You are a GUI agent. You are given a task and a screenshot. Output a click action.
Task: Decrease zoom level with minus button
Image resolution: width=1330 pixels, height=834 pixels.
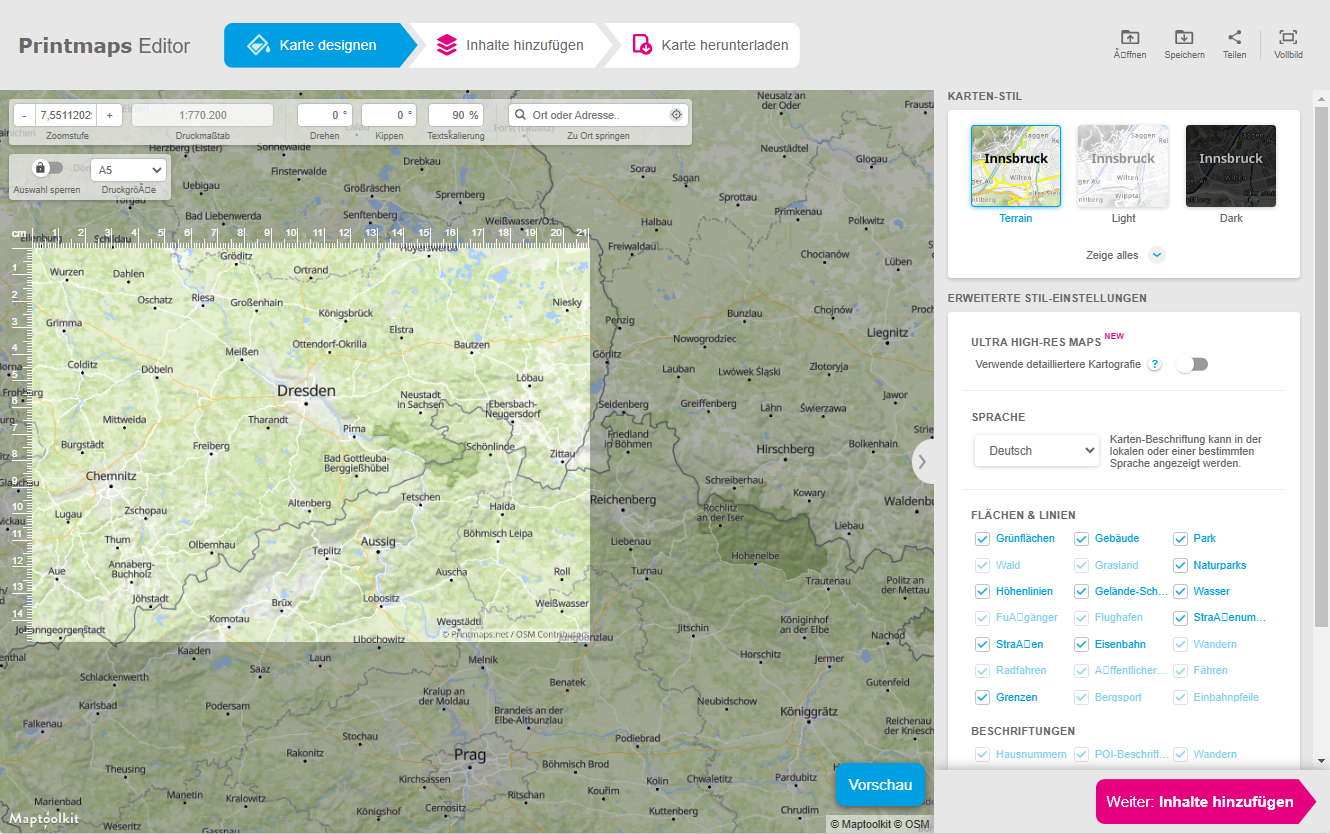(24, 115)
